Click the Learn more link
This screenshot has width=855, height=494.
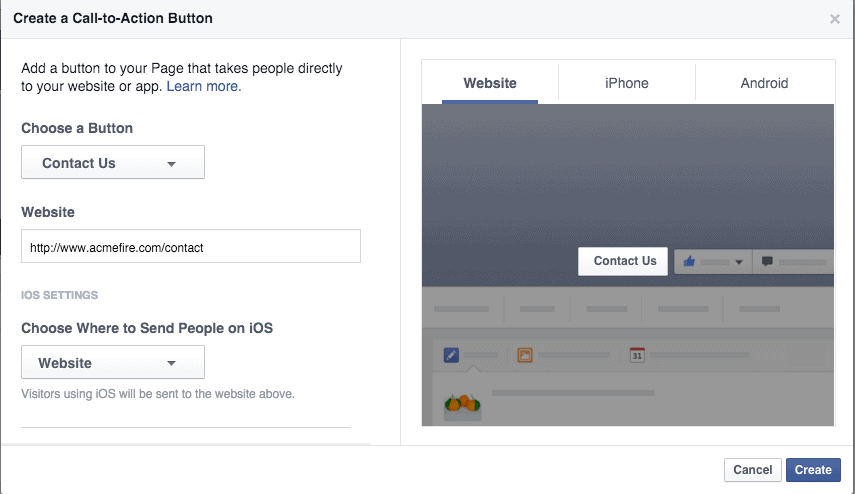204,87
